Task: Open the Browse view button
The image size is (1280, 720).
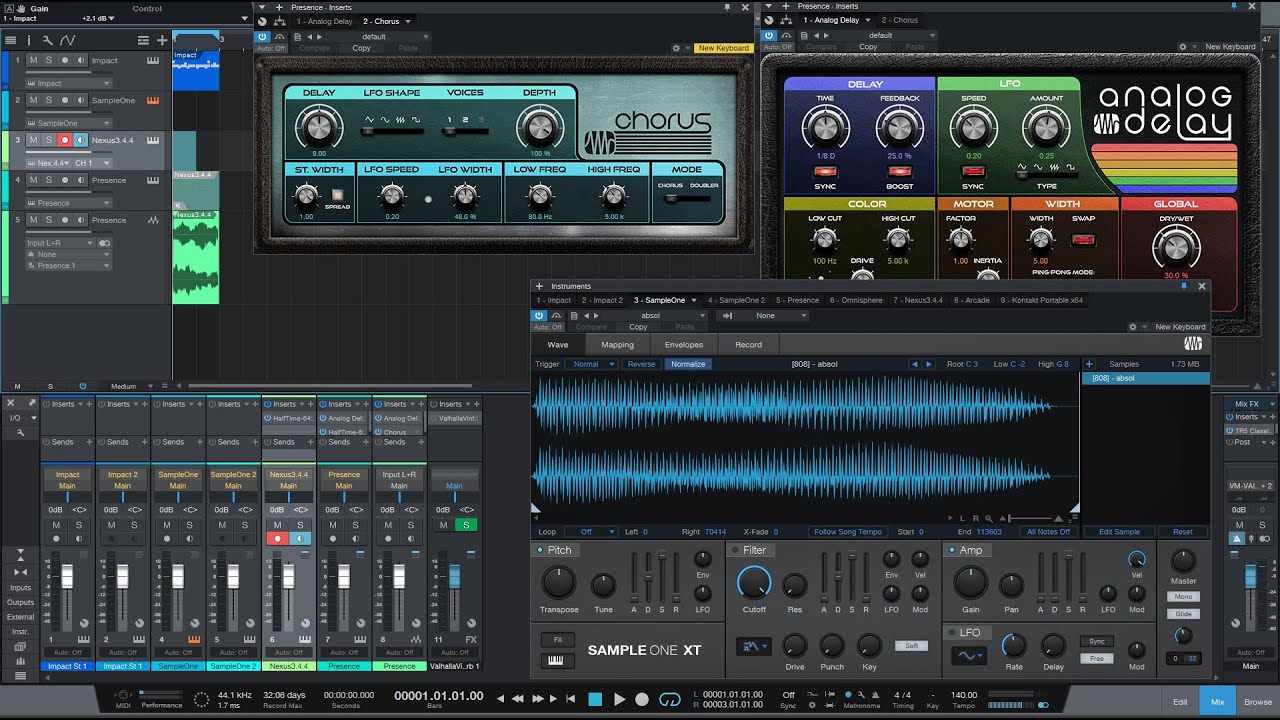Action: [x=1258, y=702]
